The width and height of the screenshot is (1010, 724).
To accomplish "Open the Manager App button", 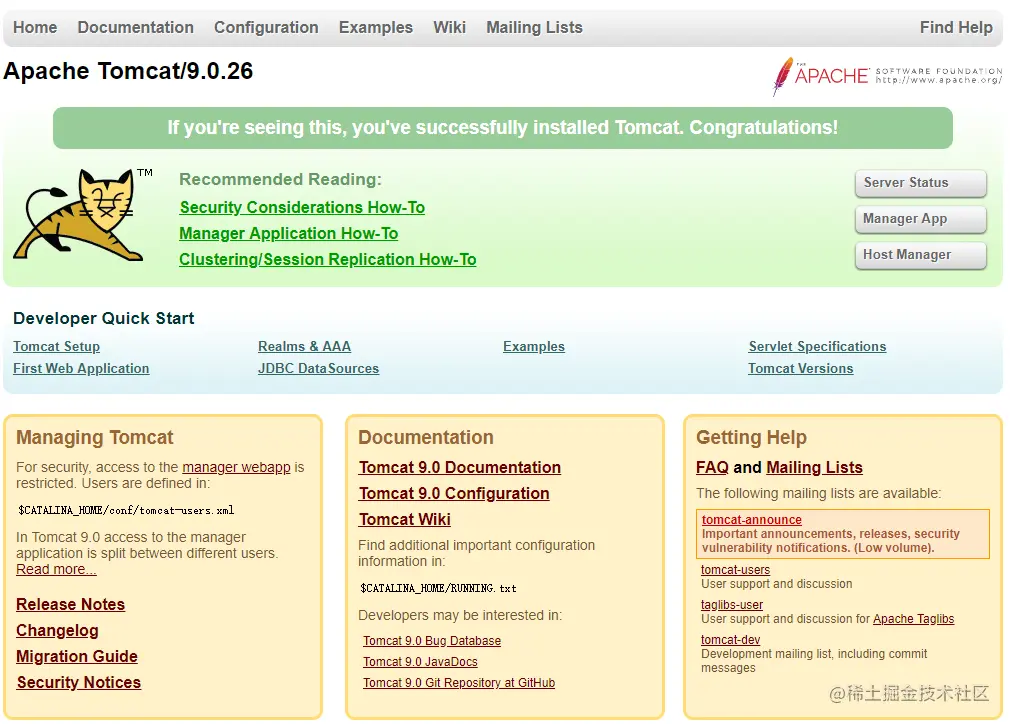I will [920, 219].
